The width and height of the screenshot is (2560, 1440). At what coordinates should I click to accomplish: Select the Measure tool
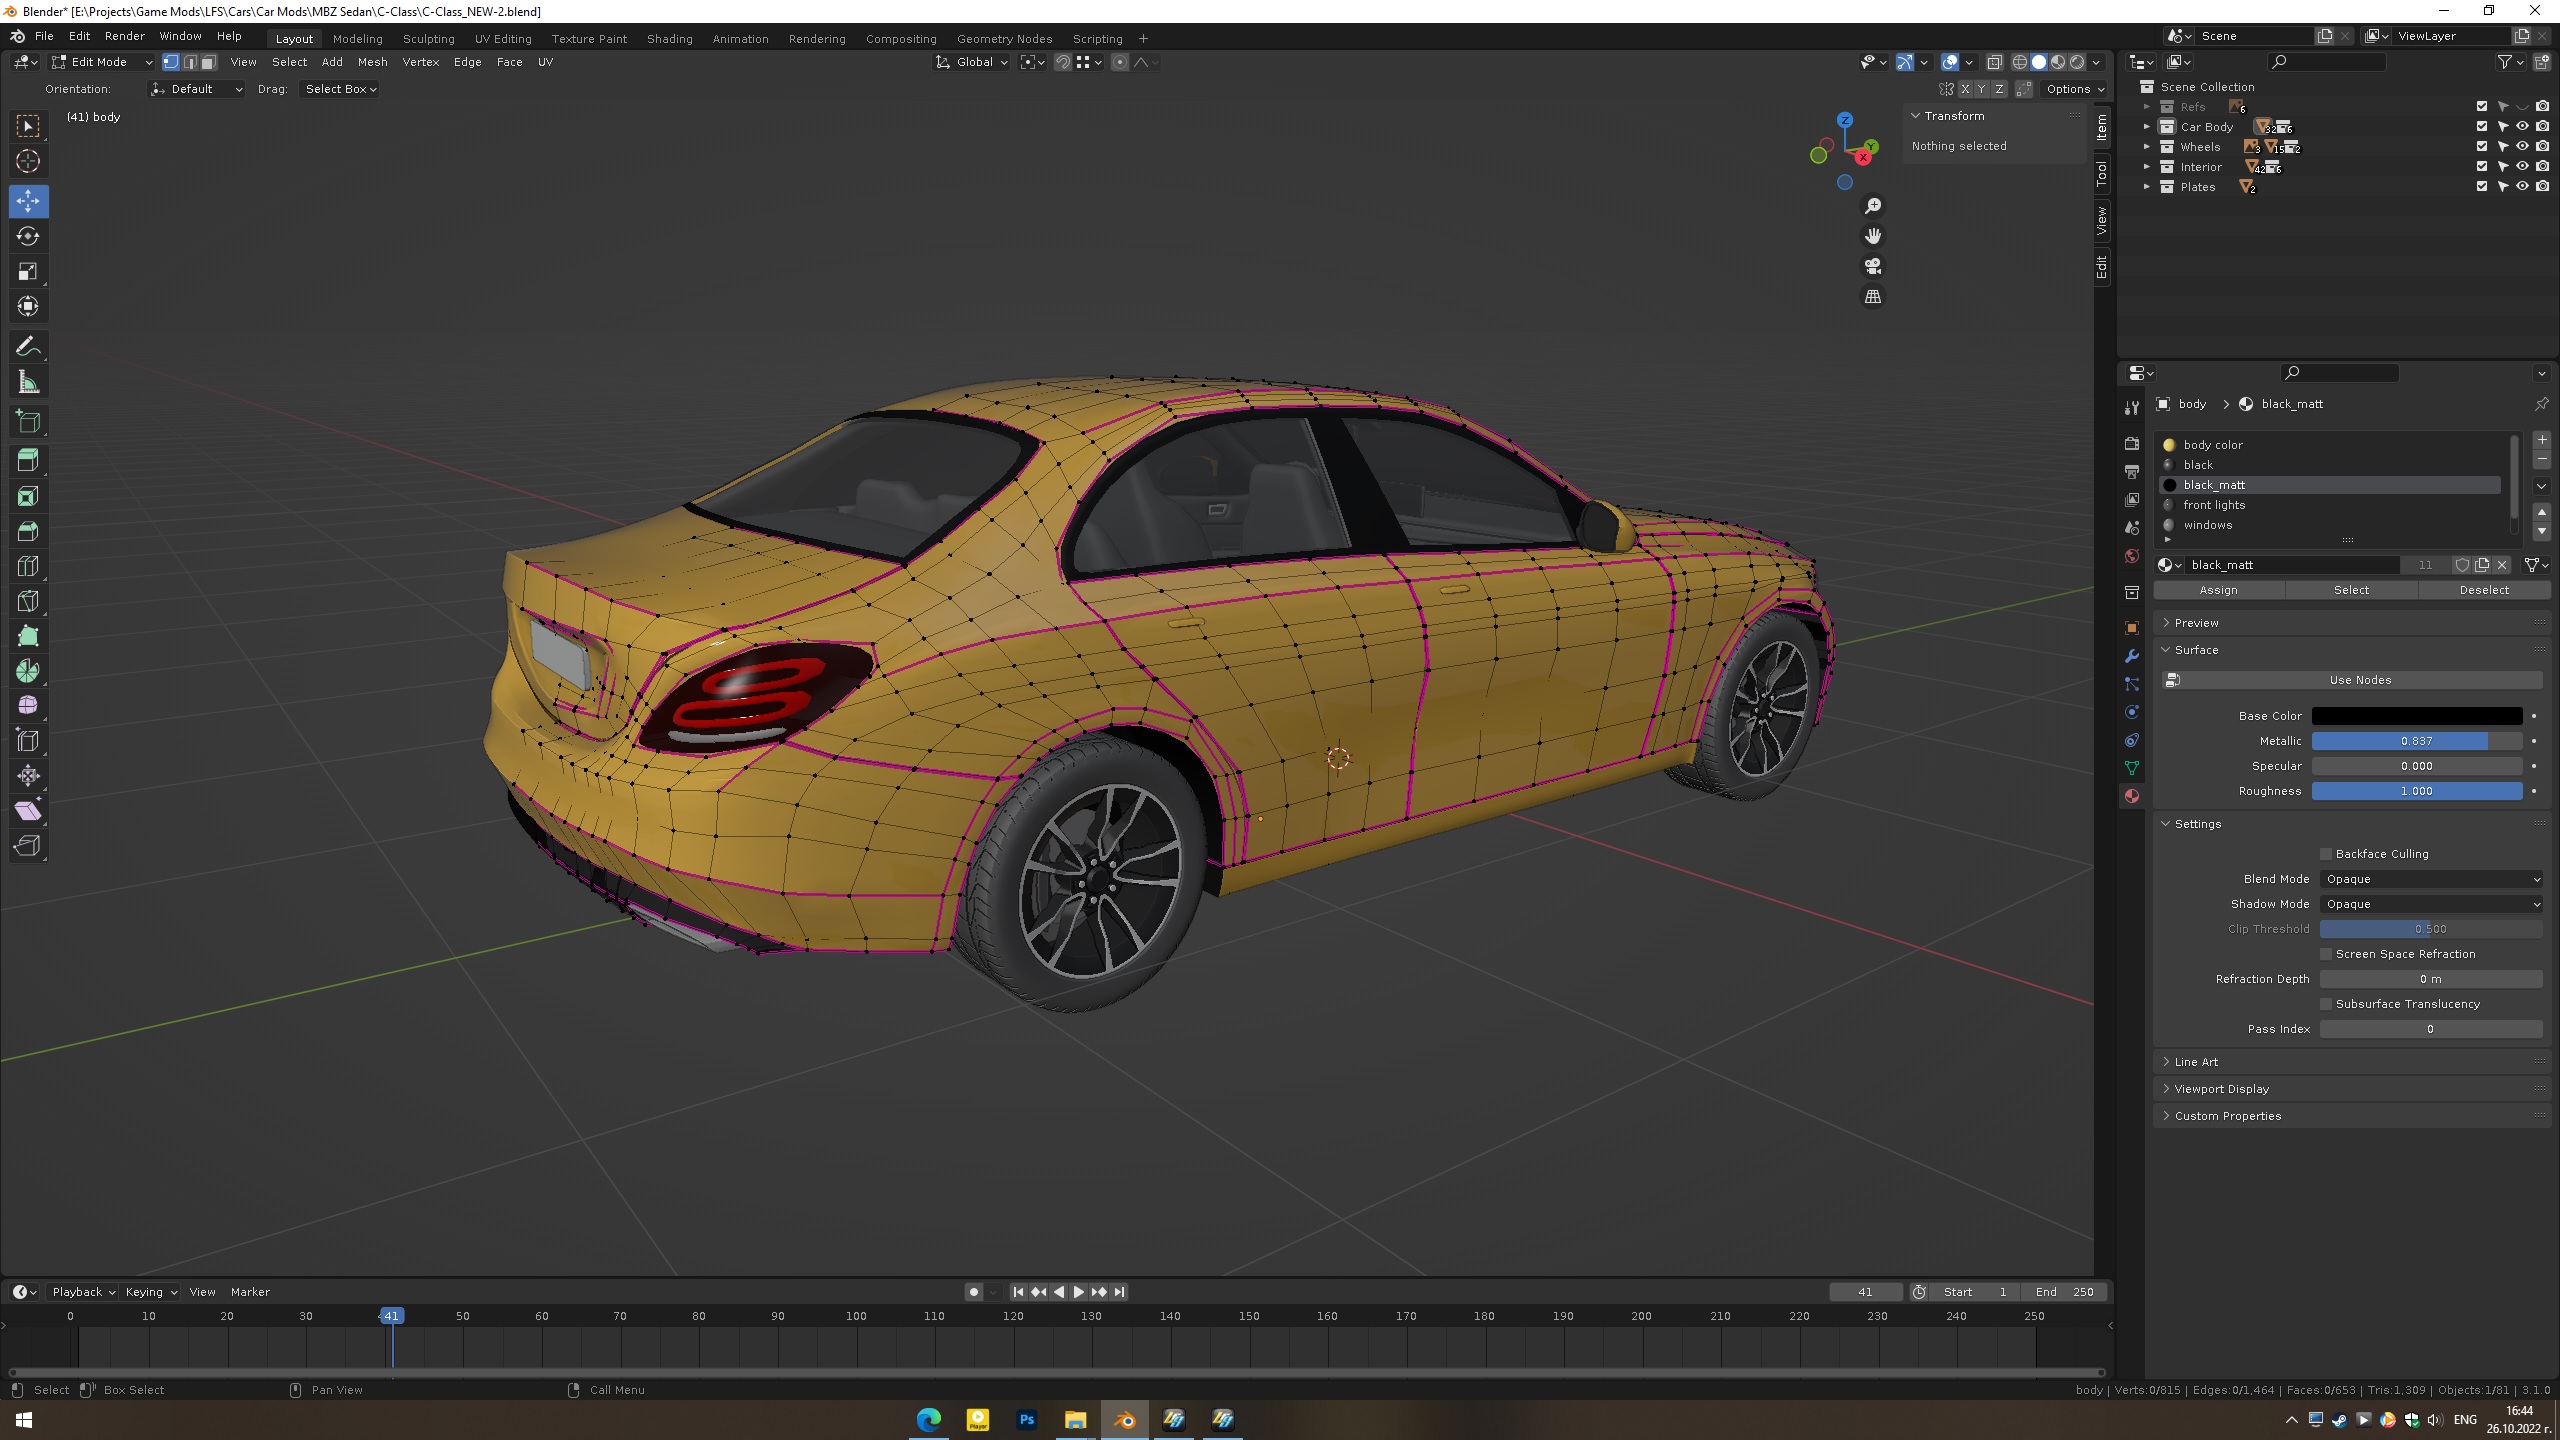click(28, 382)
